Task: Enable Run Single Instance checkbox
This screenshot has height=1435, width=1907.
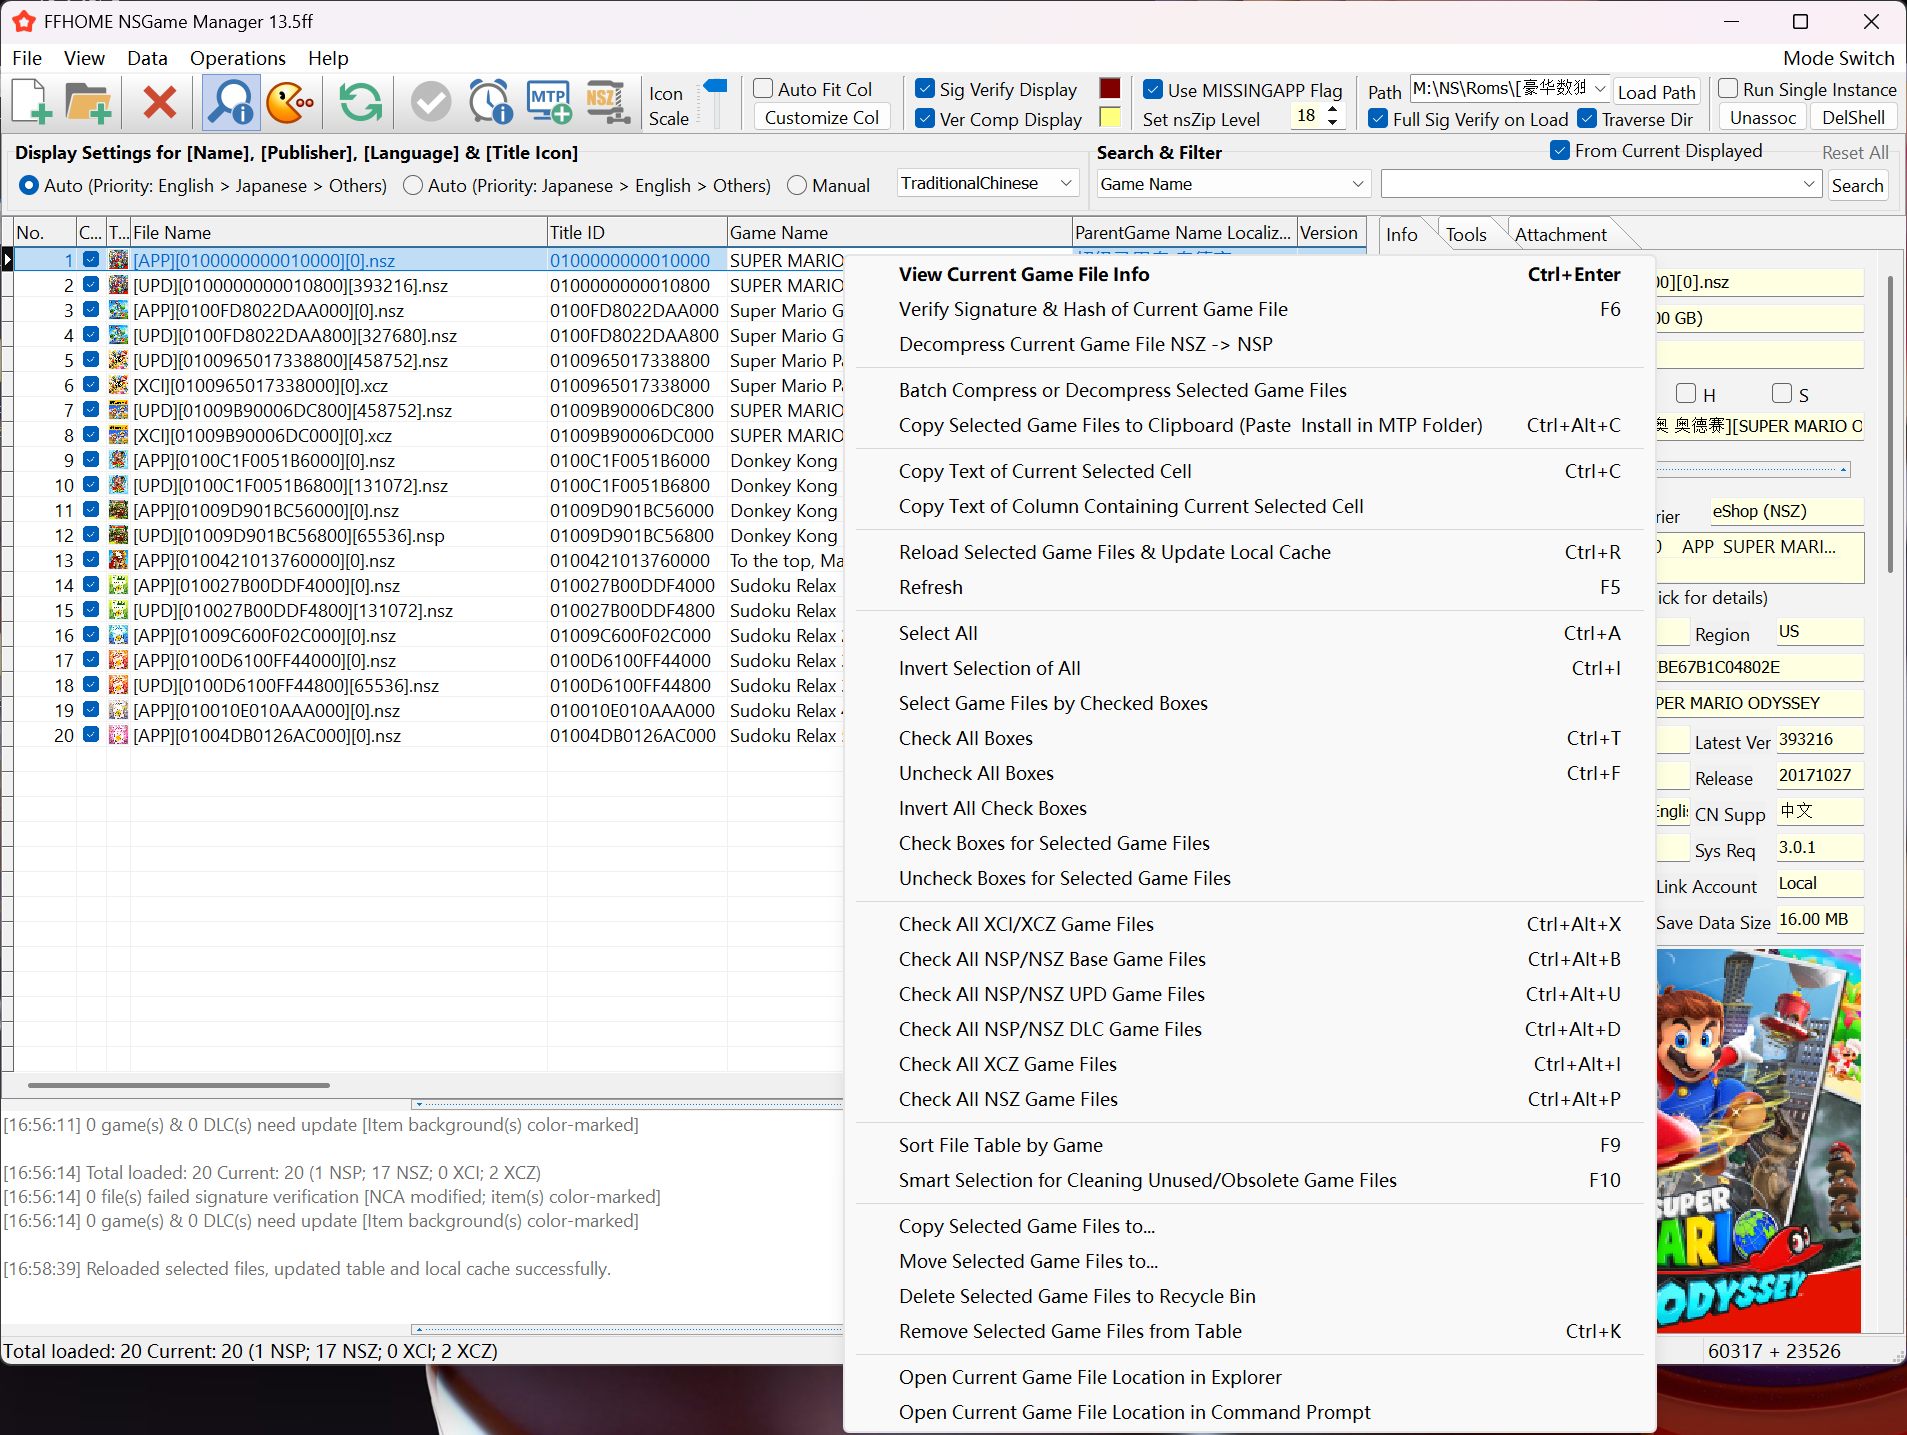Action: click(1728, 89)
